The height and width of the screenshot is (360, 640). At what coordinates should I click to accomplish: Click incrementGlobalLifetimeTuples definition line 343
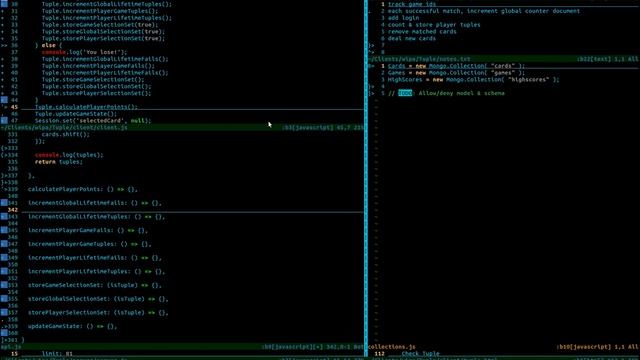(96, 217)
